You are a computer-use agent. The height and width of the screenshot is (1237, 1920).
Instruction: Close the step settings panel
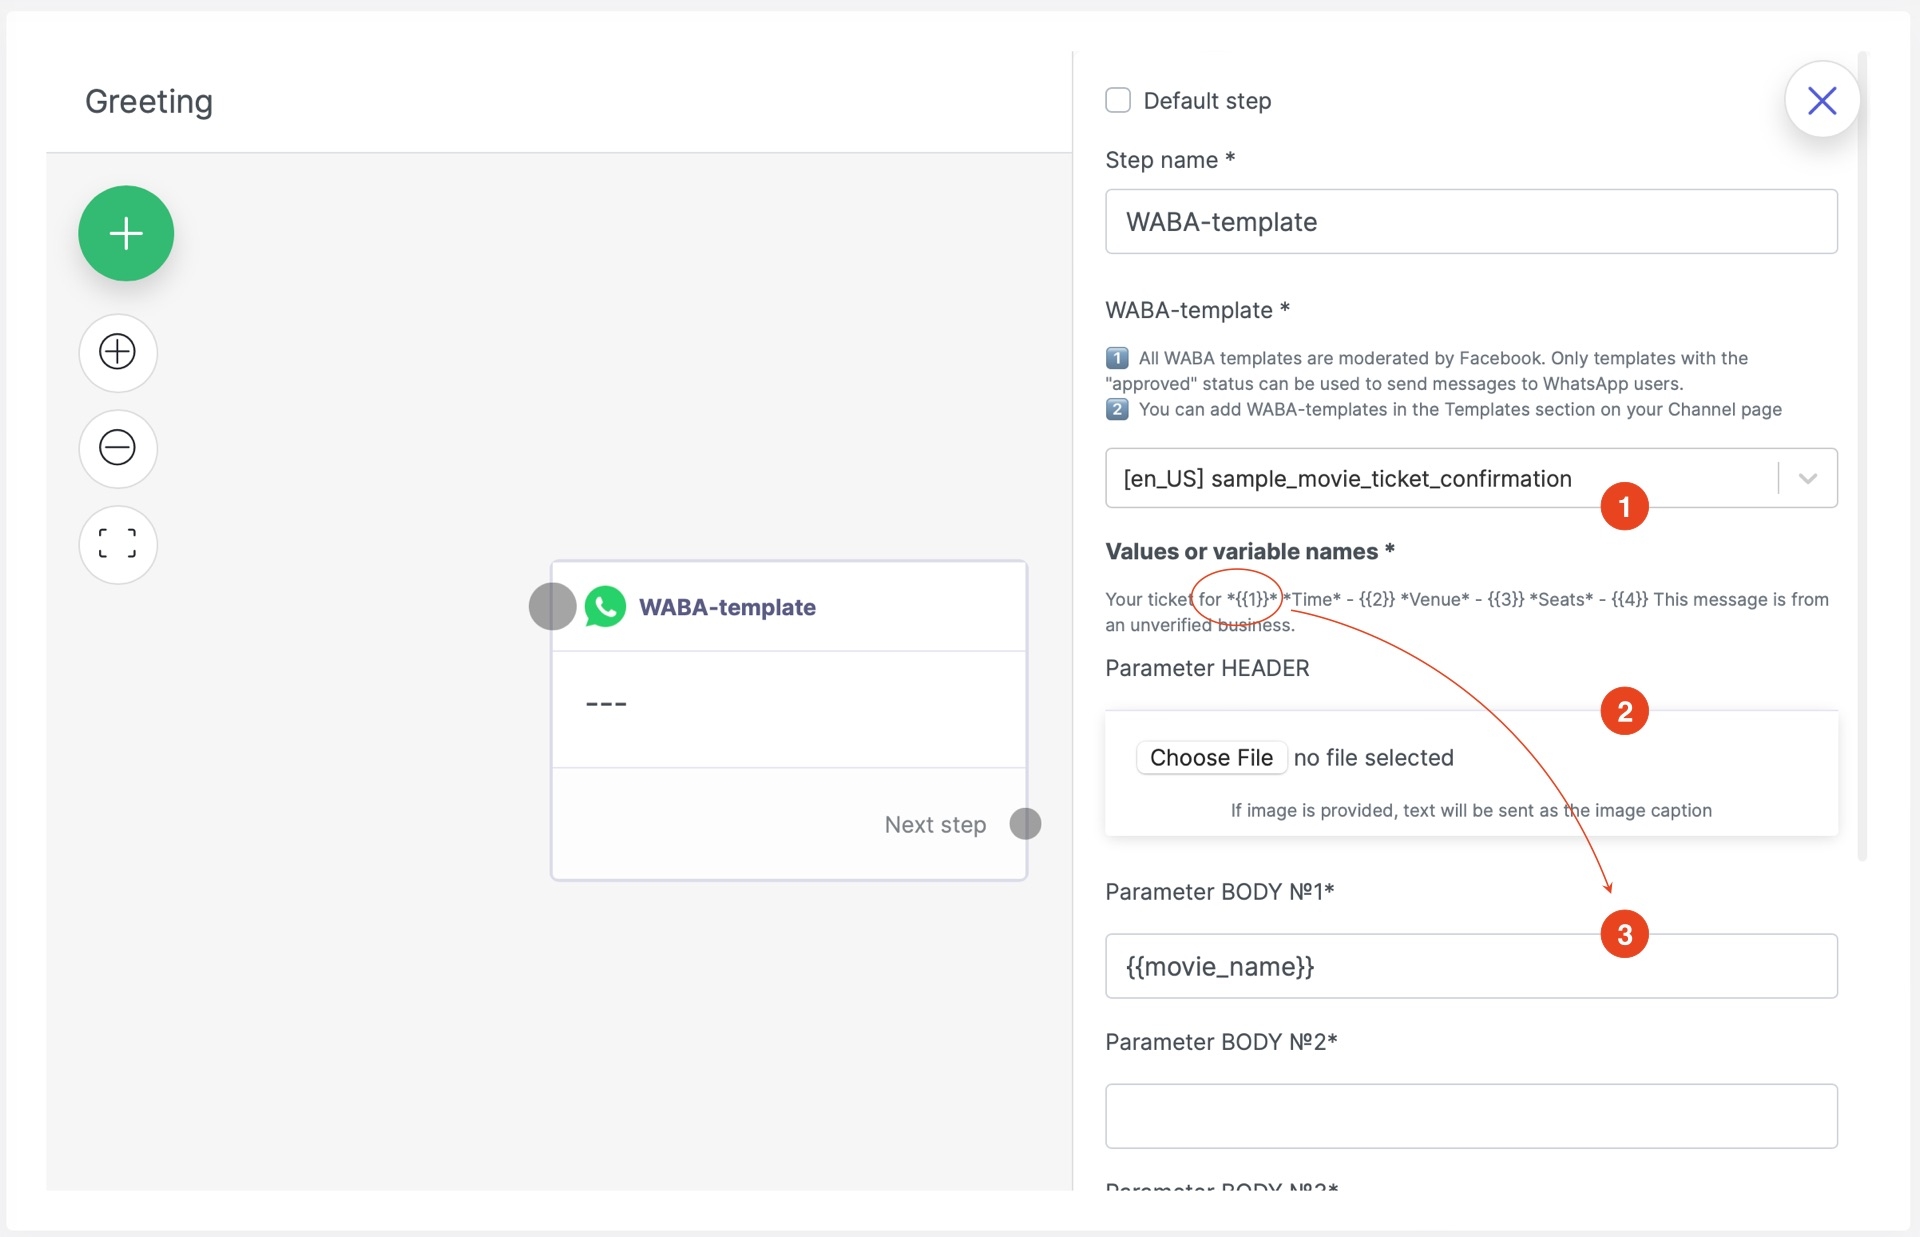point(1821,100)
